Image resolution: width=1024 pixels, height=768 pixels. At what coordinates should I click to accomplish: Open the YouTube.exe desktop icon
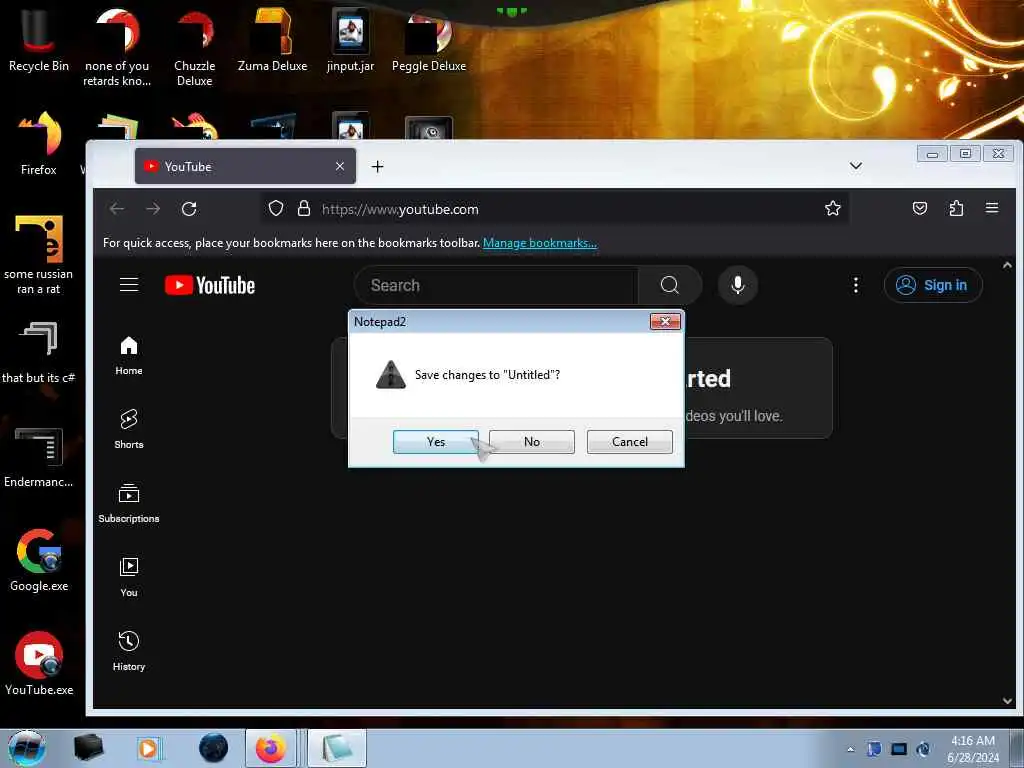coord(39,664)
